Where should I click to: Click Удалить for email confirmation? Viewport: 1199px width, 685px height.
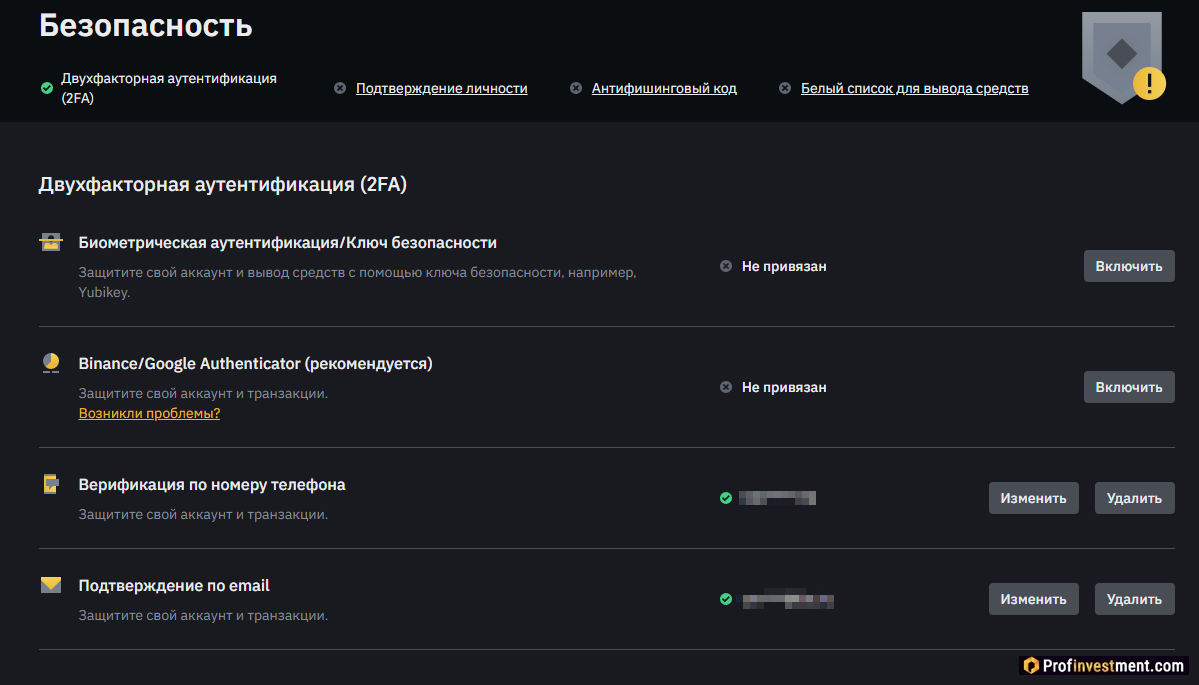1134,599
